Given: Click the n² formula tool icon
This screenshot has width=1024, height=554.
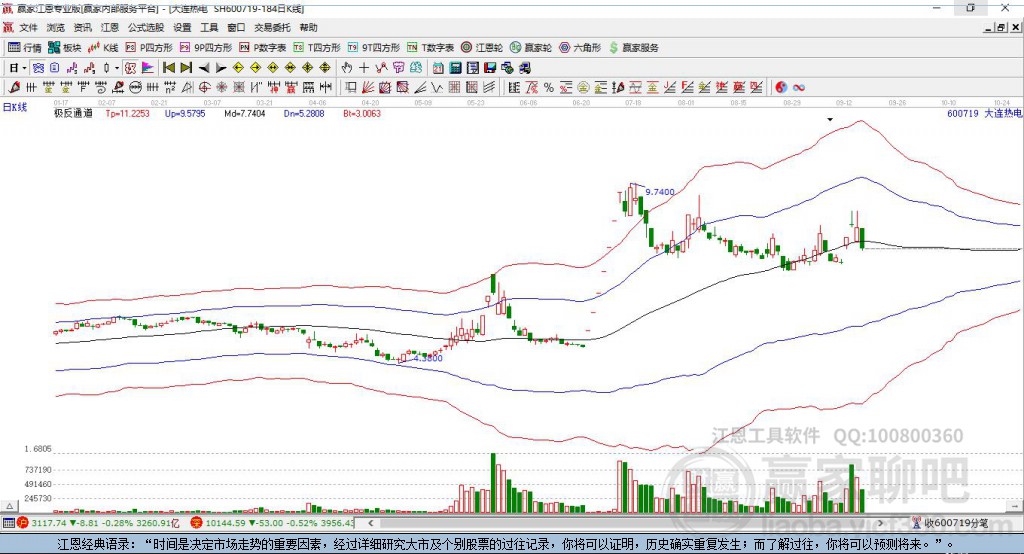Looking at the screenshot, I should click(170, 88).
